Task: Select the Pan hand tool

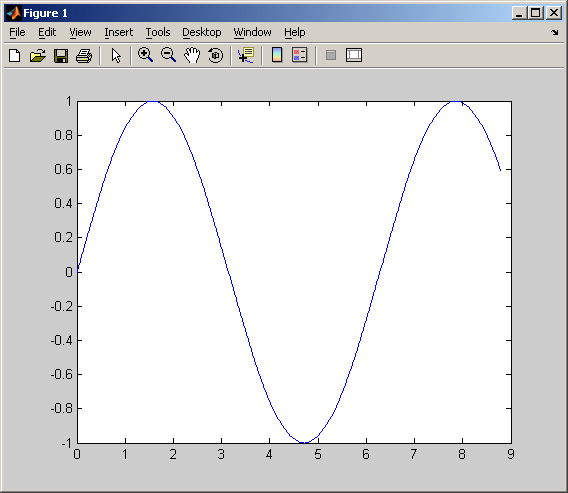Action: 192,55
